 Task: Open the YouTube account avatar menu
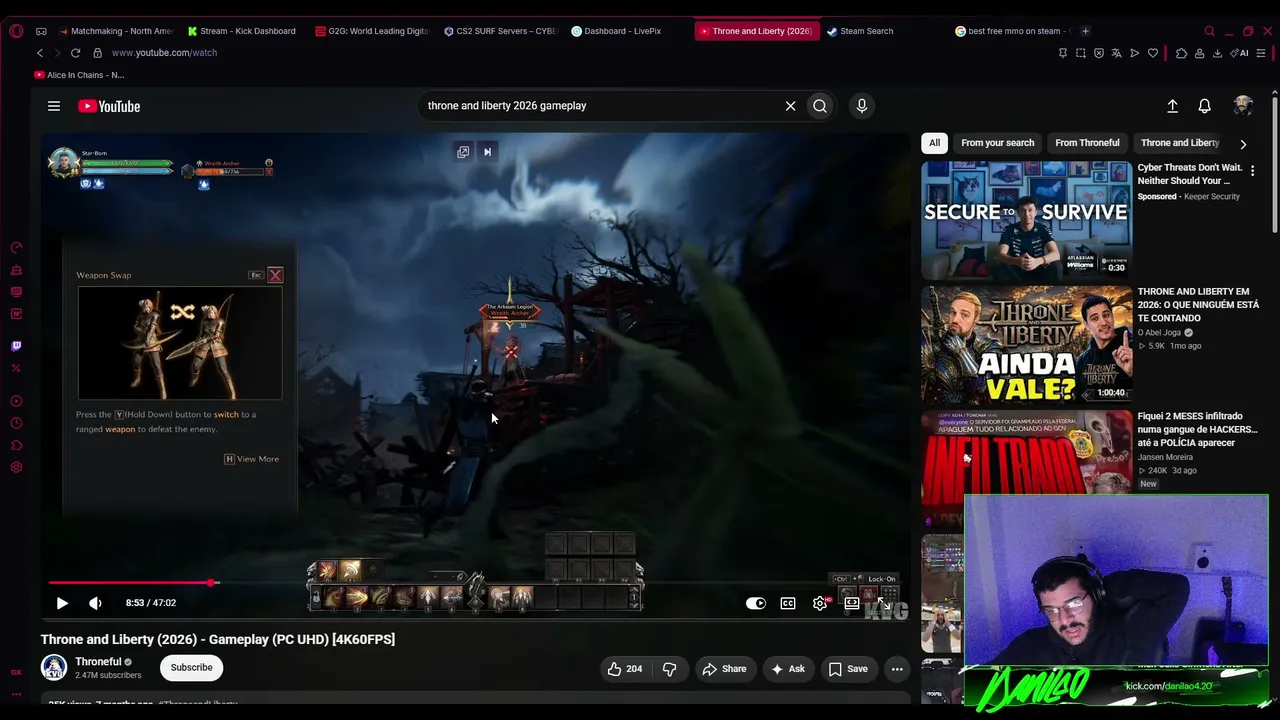coord(1243,106)
